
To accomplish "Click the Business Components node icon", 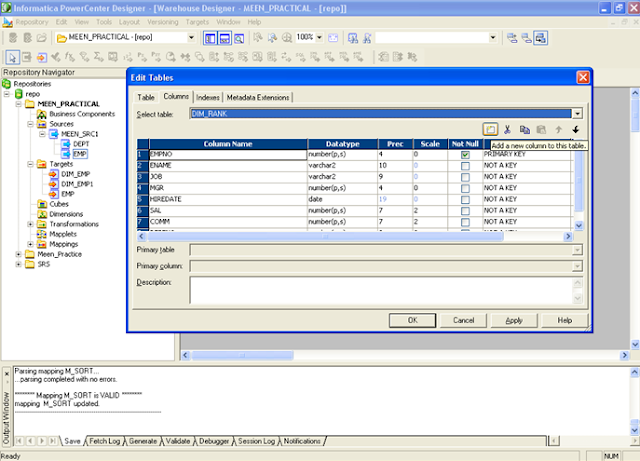I will (x=42, y=114).
